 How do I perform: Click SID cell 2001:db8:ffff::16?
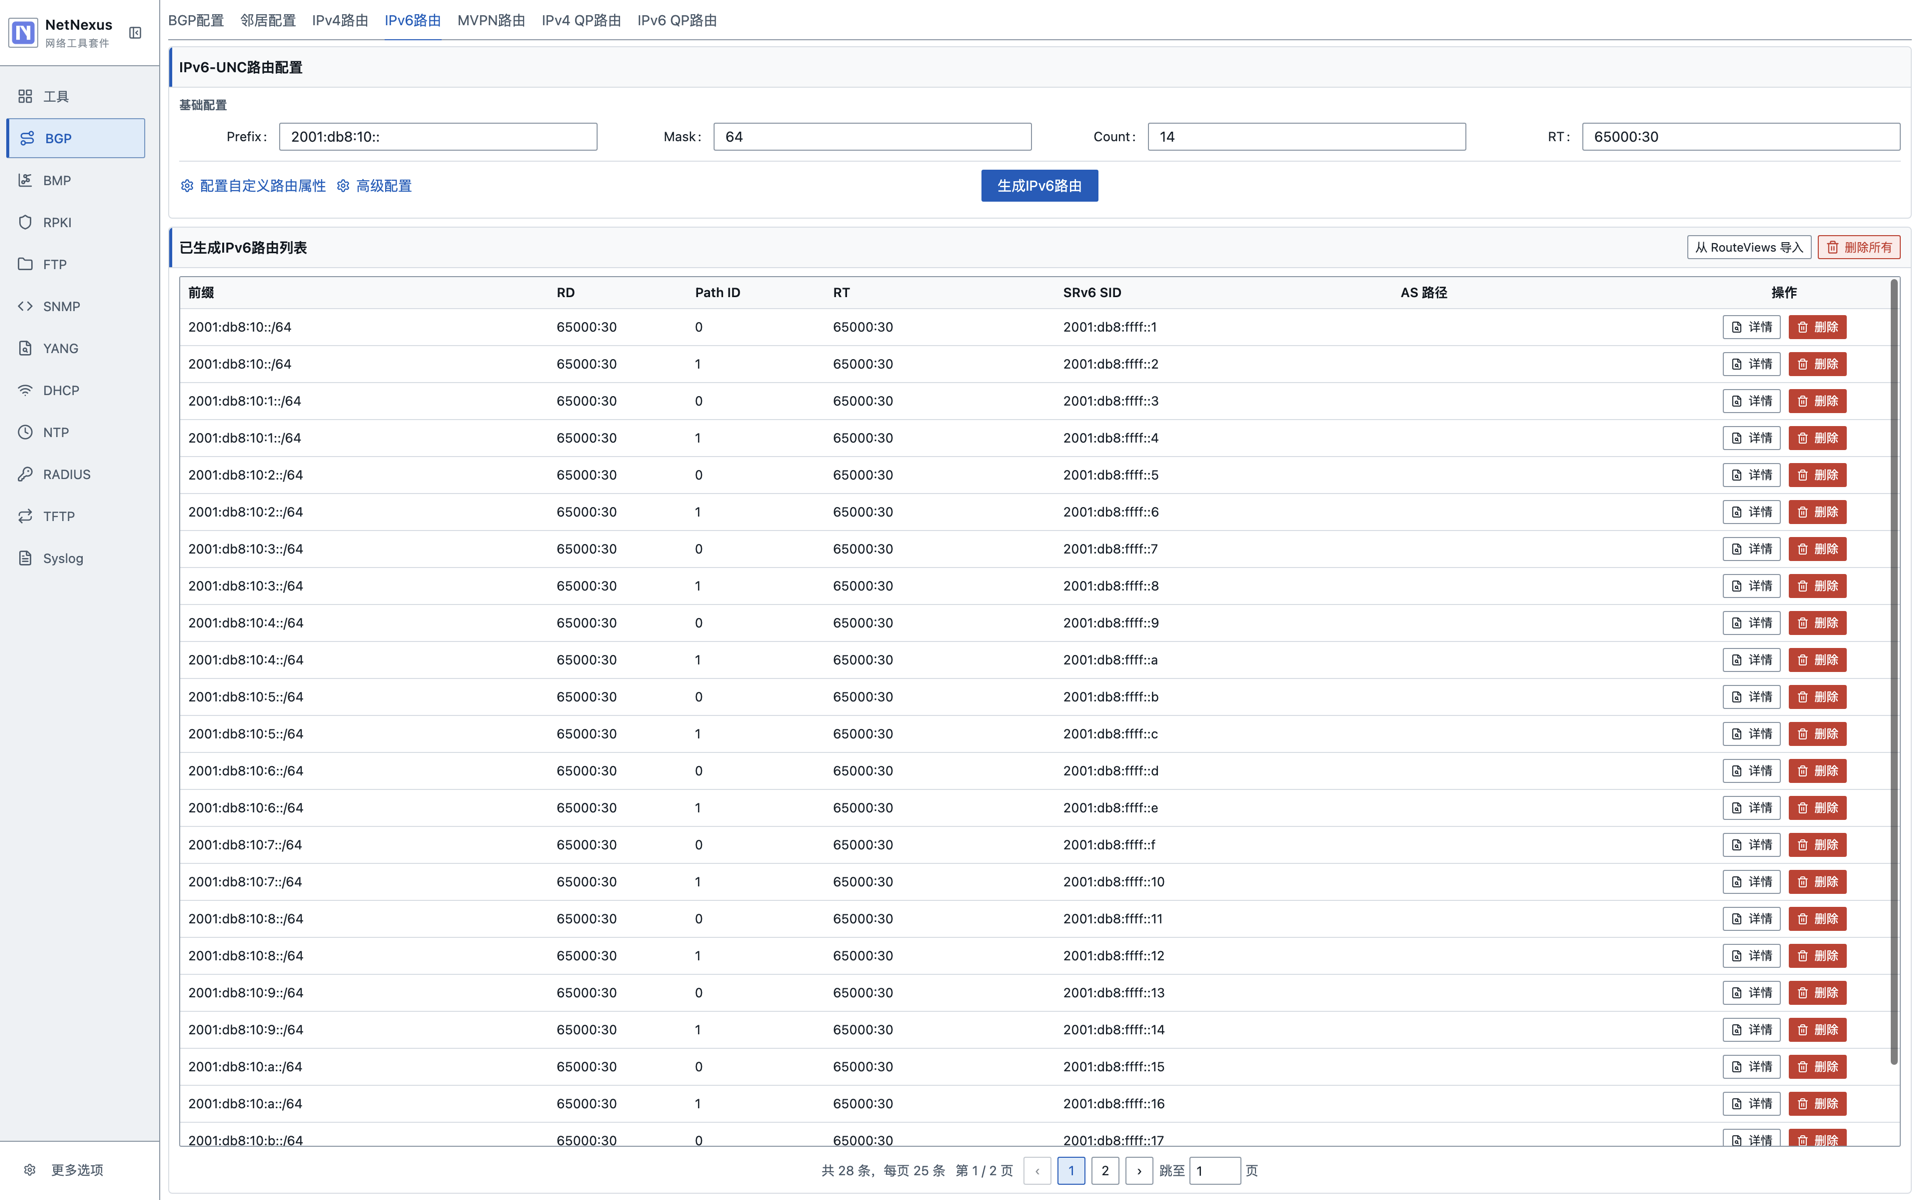1114,1104
